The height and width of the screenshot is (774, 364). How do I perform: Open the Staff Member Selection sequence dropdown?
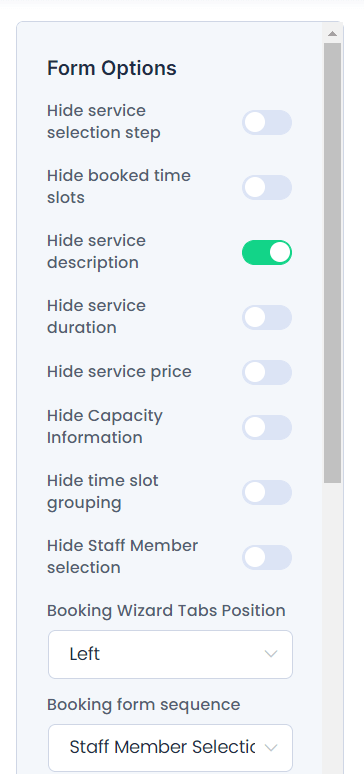(x=170, y=748)
